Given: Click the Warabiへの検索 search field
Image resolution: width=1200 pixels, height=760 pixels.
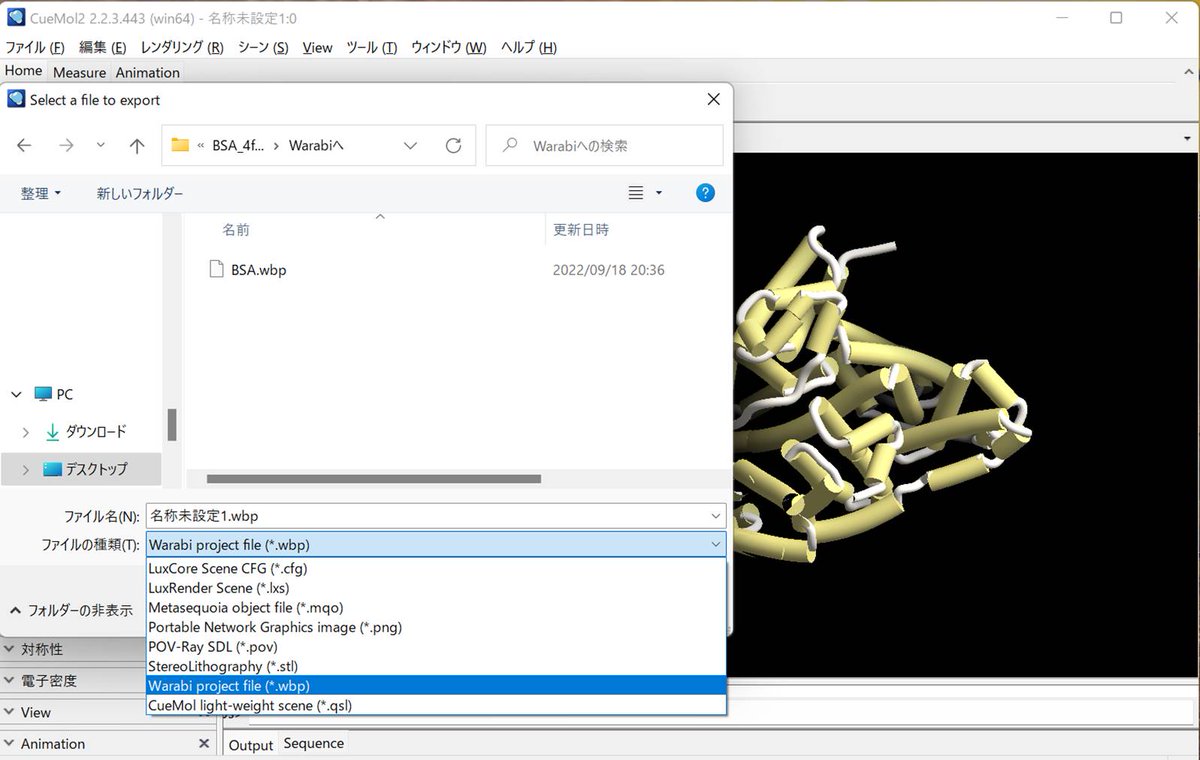Looking at the screenshot, I should pyautogui.click(x=604, y=145).
